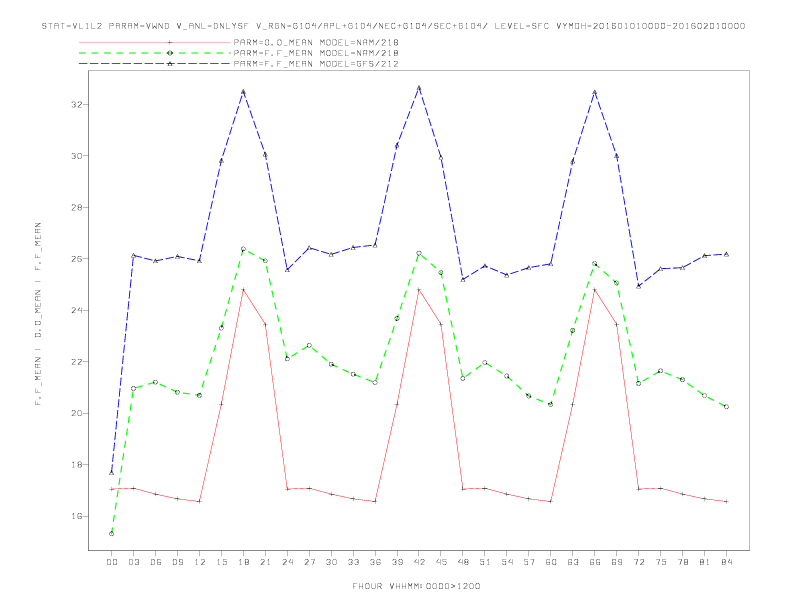Click x-axis forecast hour label 60
Screen dimensions: 792x612
(x=551, y=562)
